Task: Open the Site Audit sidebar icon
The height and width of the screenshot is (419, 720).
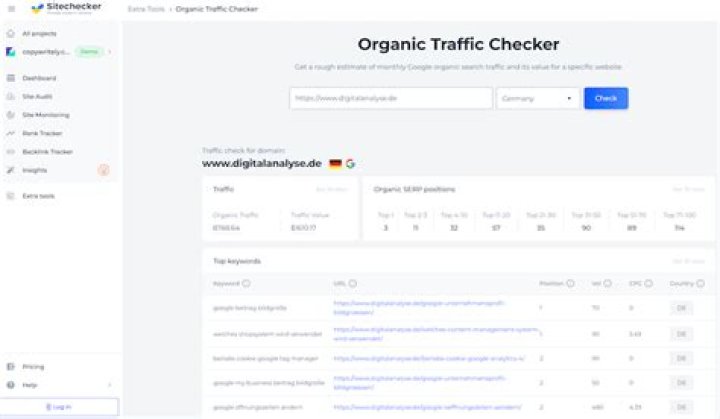Action: click(x=11, y=96)
